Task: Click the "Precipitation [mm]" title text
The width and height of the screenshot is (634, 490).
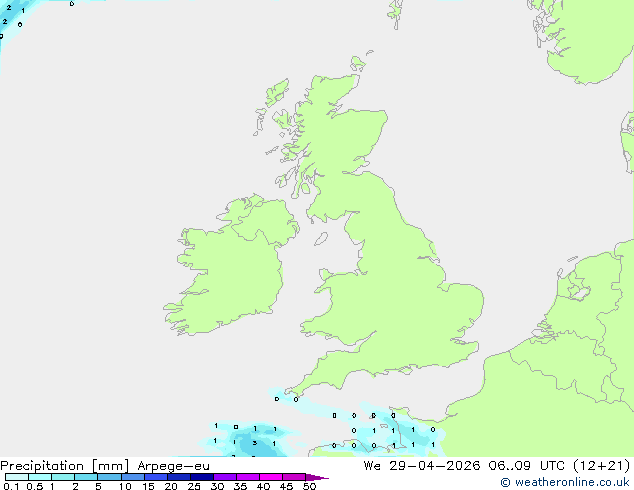Action: click(64, 466)
